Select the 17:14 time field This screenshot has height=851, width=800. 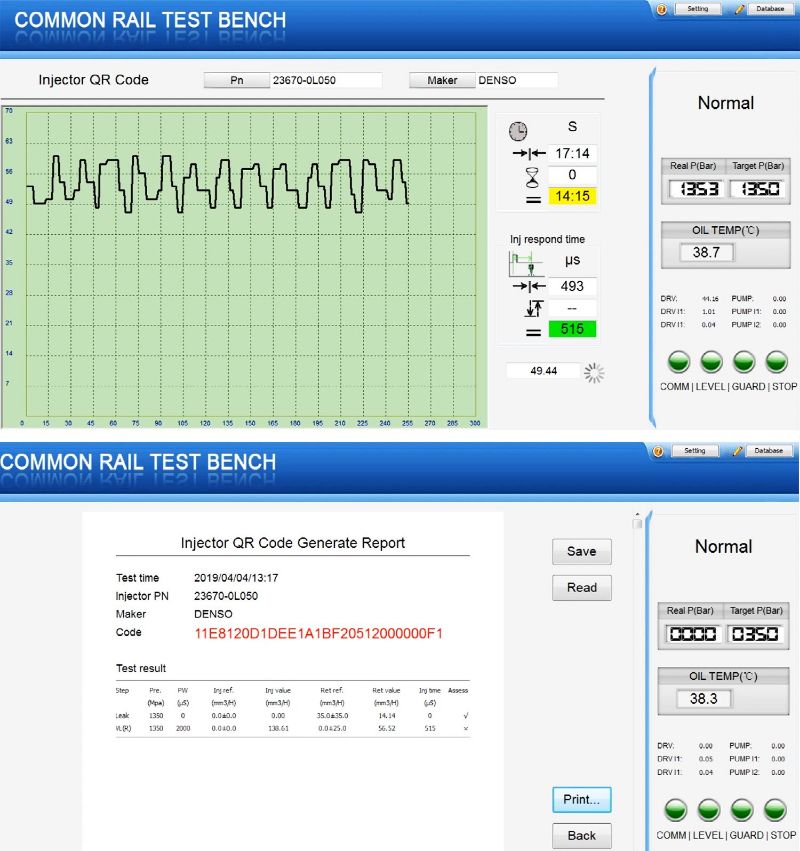(x=572, y=154)
